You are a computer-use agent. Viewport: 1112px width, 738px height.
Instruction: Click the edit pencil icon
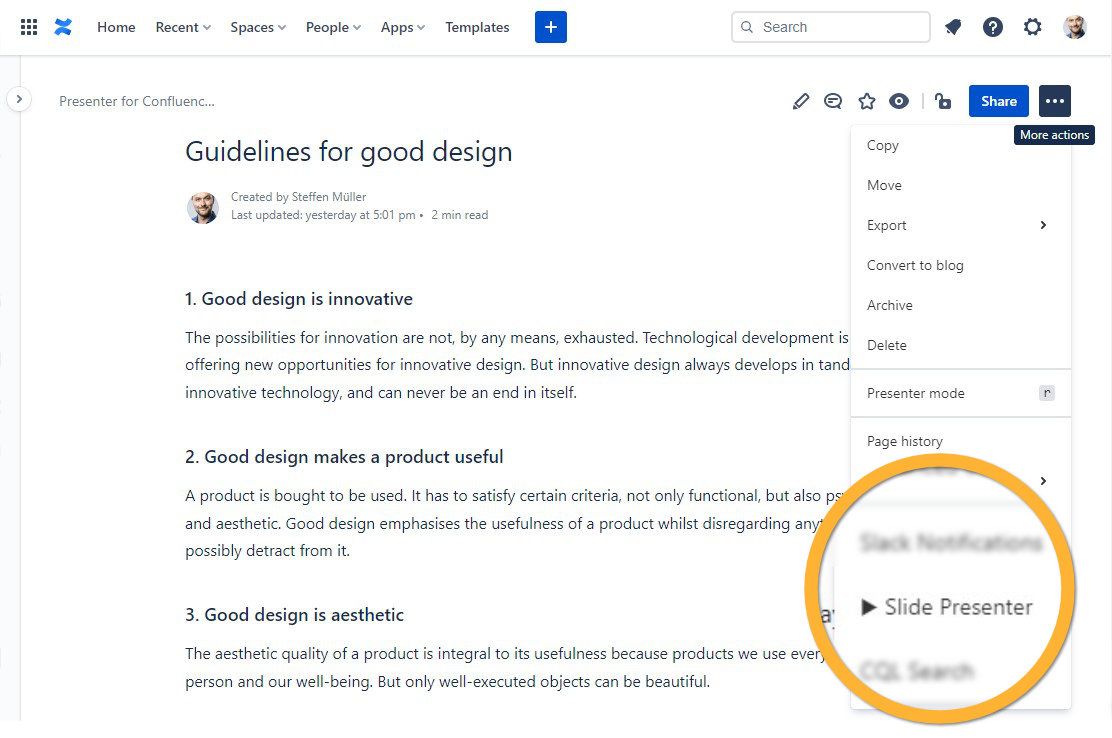800,101
